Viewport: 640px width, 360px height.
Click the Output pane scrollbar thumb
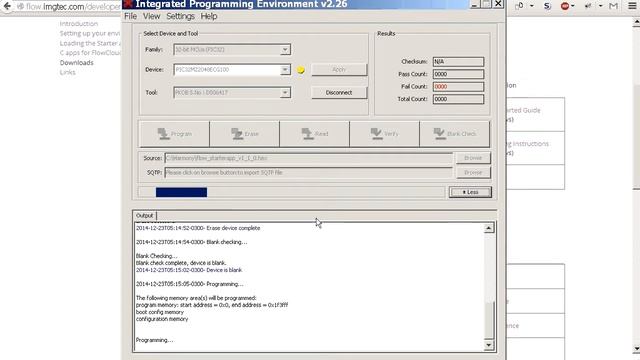point(489,320)
